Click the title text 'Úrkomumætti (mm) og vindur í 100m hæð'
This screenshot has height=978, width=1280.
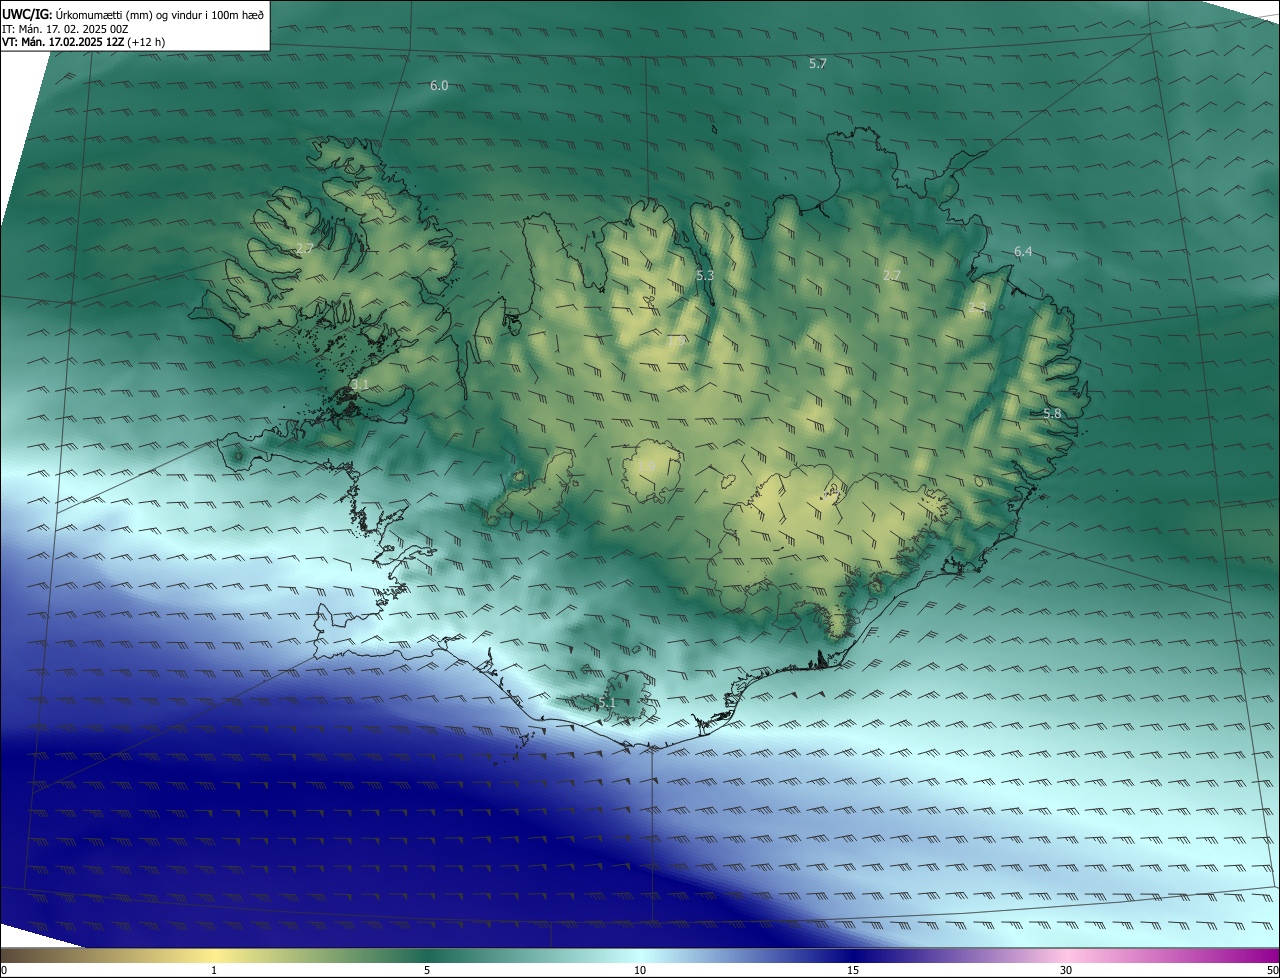pyautogui.click(x=160, y=14)
